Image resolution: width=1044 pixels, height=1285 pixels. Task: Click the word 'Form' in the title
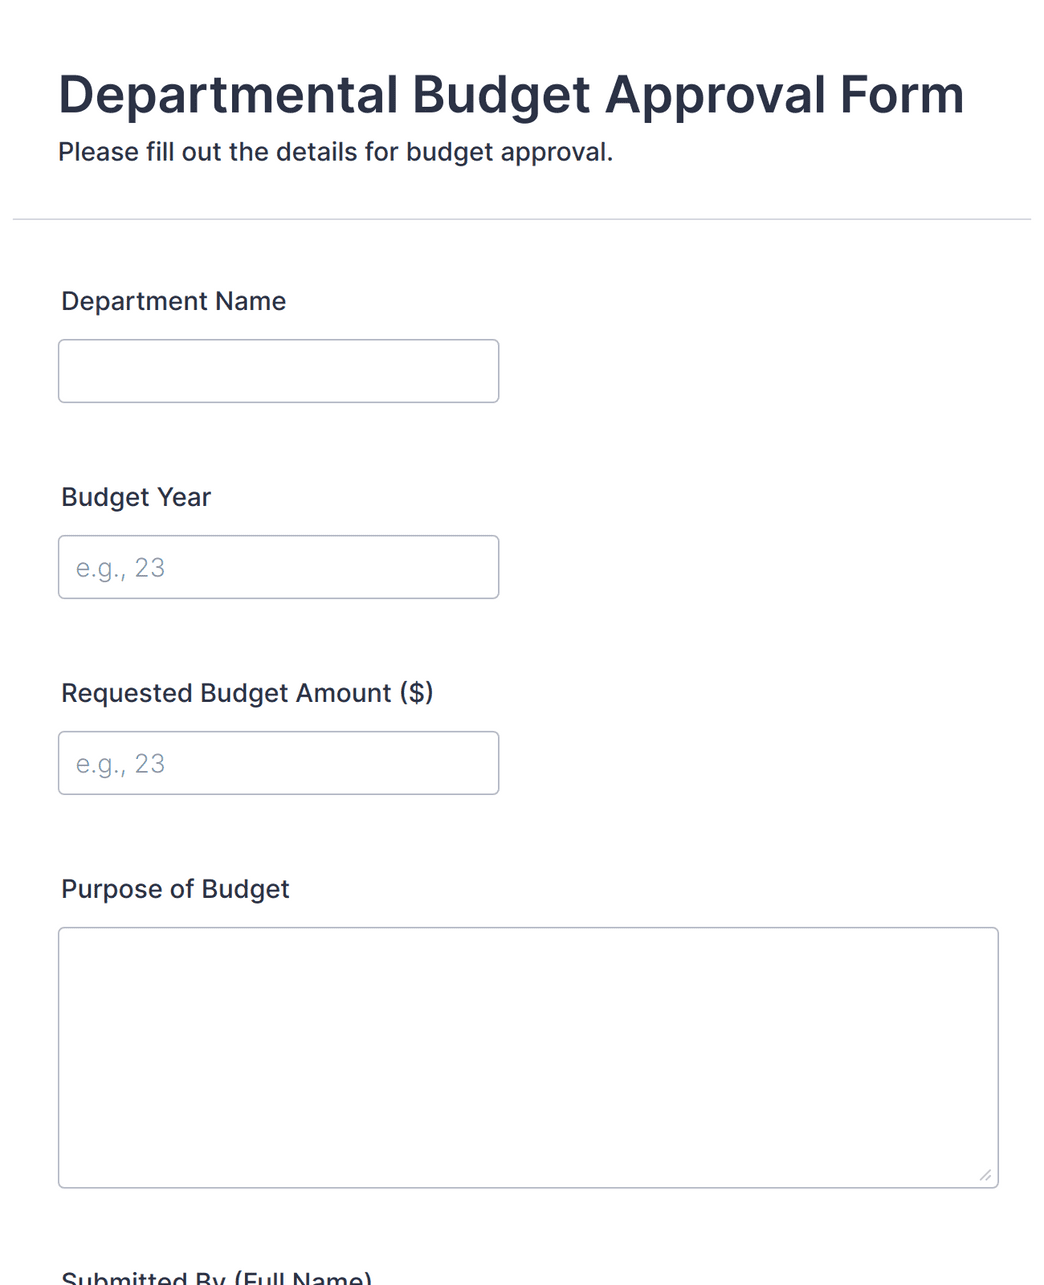[x=902, y=94]
